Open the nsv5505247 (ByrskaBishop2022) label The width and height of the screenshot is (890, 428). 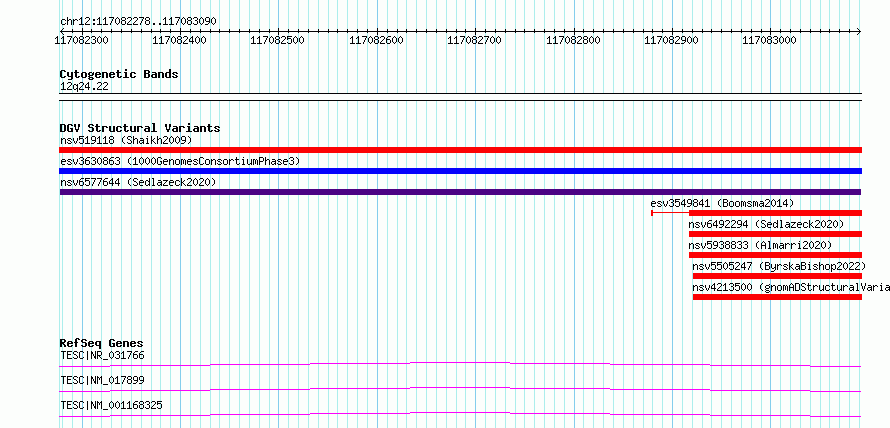point(779,266)
